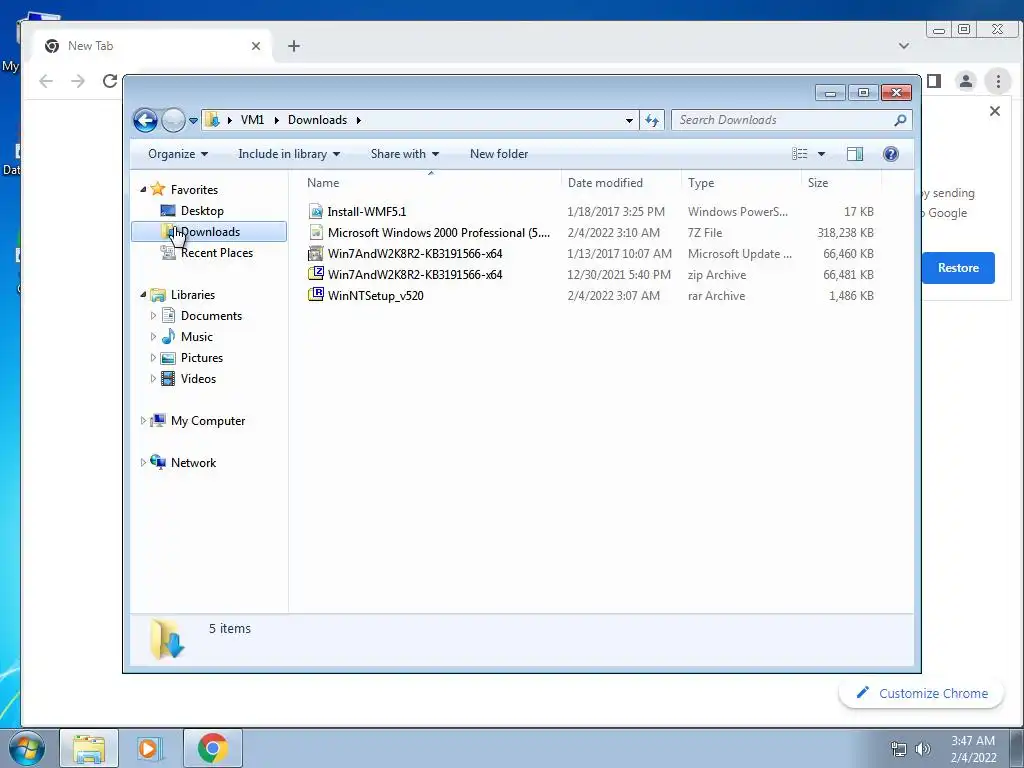Expand the Videos library
Screen dimensions: 1024x768
coord(153,379)
